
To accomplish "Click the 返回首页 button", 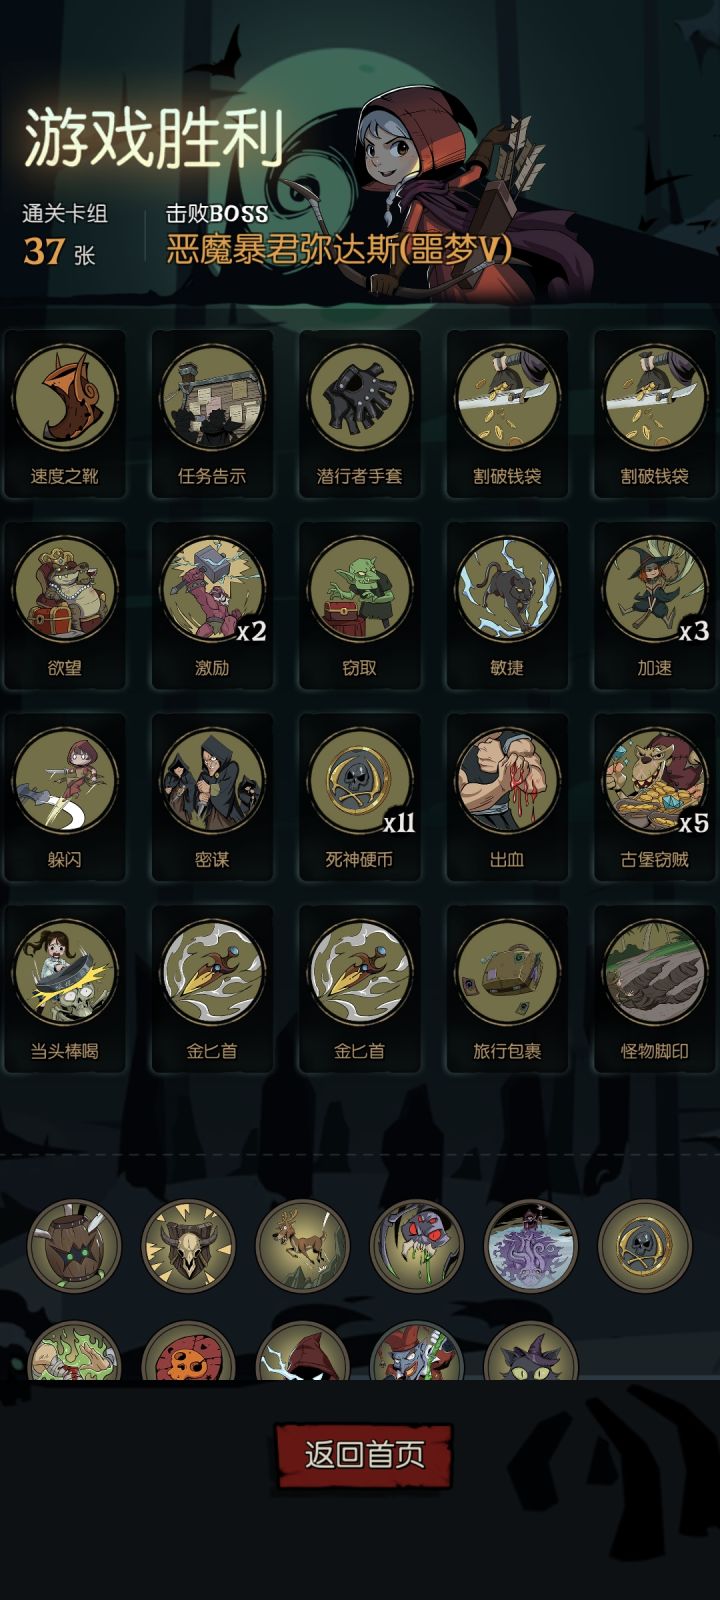I will click(364, 1455).
